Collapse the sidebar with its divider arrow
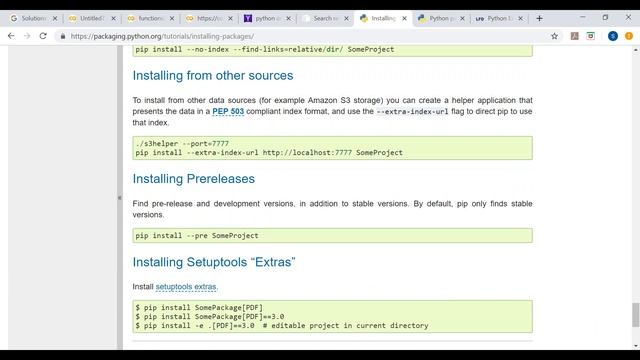This screenshot has width=640, height=360. [120, 198]
